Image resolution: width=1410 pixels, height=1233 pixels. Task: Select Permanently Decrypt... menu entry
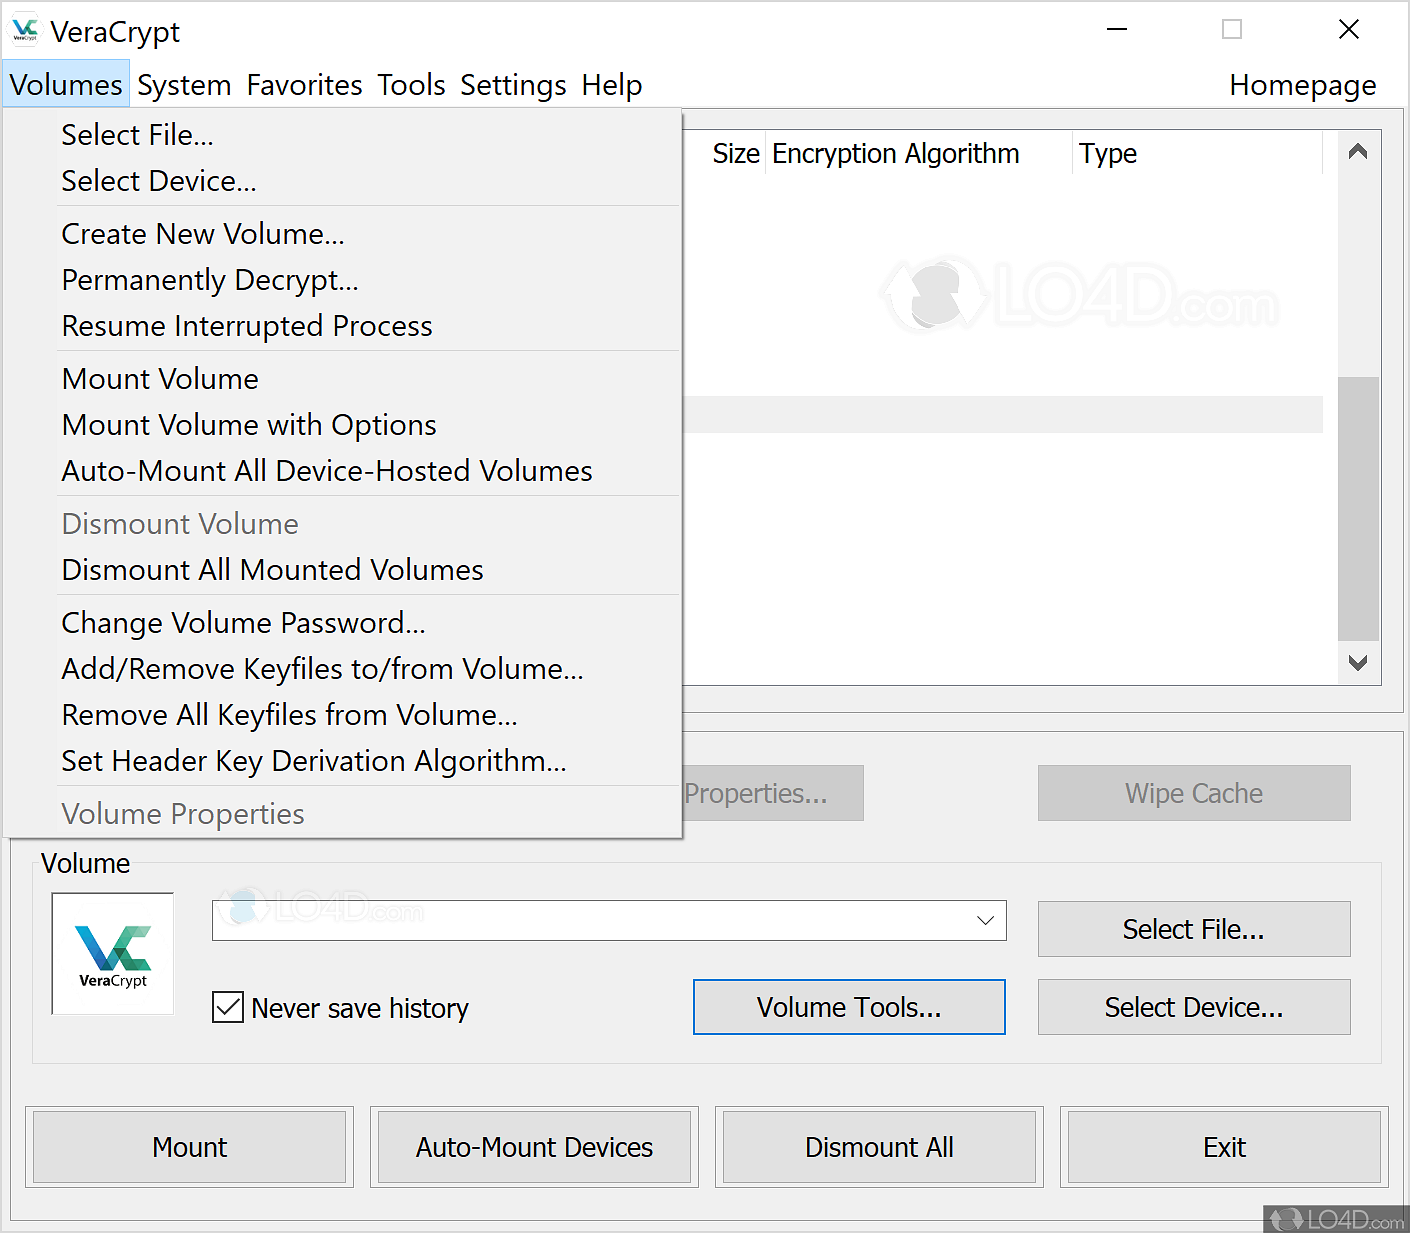coord(342,280)
